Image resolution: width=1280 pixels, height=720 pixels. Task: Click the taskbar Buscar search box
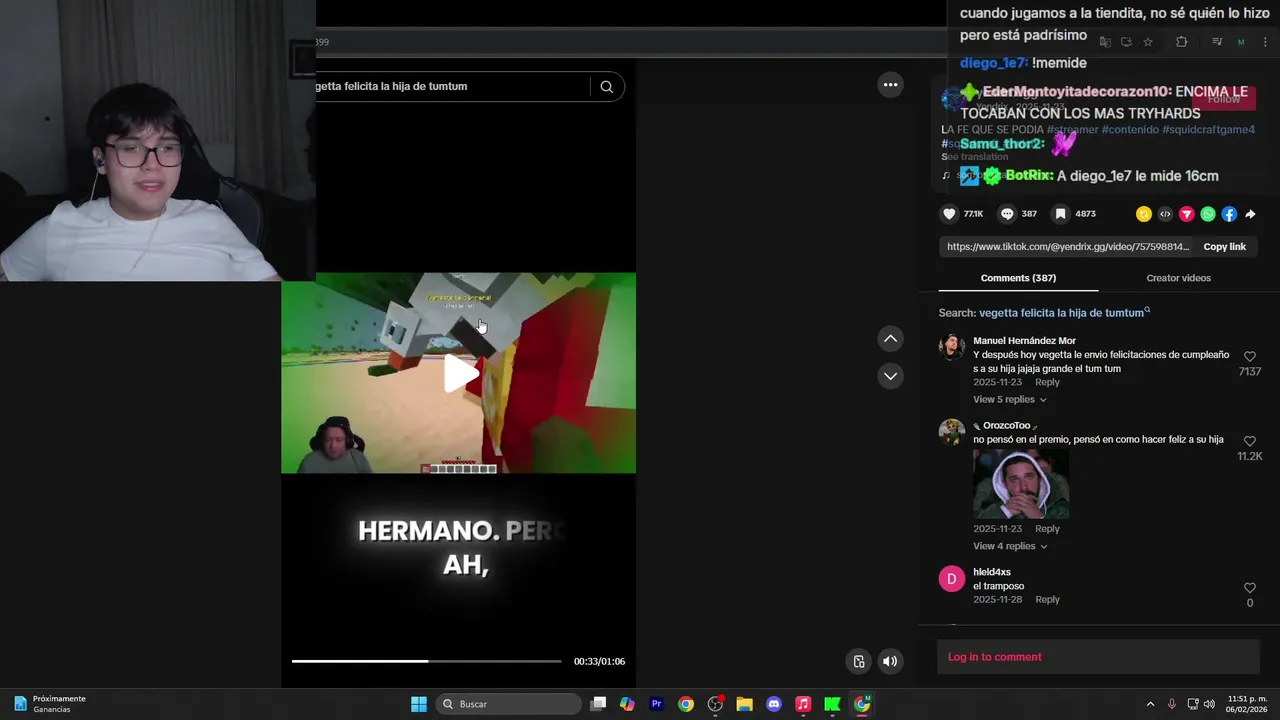(x=508, y=704)
